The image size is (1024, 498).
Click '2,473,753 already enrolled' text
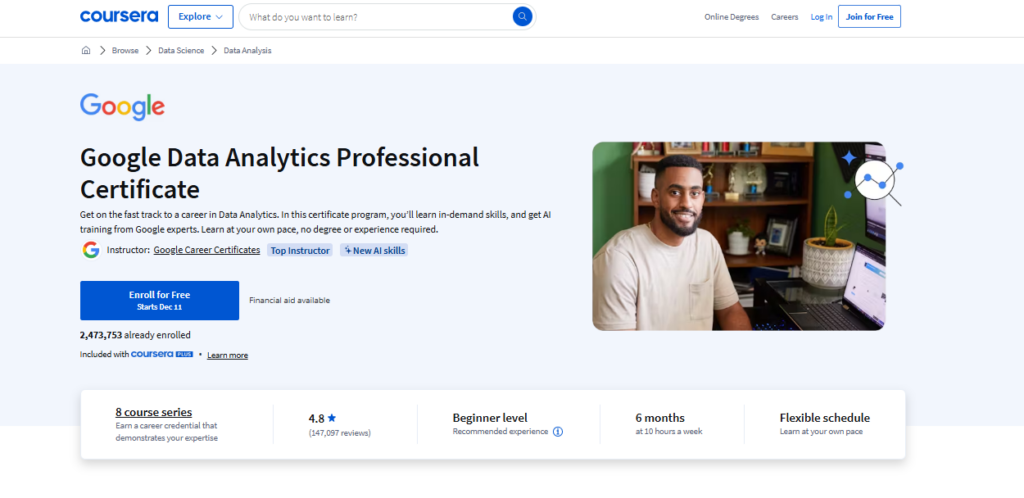click(x=135, y=335)
